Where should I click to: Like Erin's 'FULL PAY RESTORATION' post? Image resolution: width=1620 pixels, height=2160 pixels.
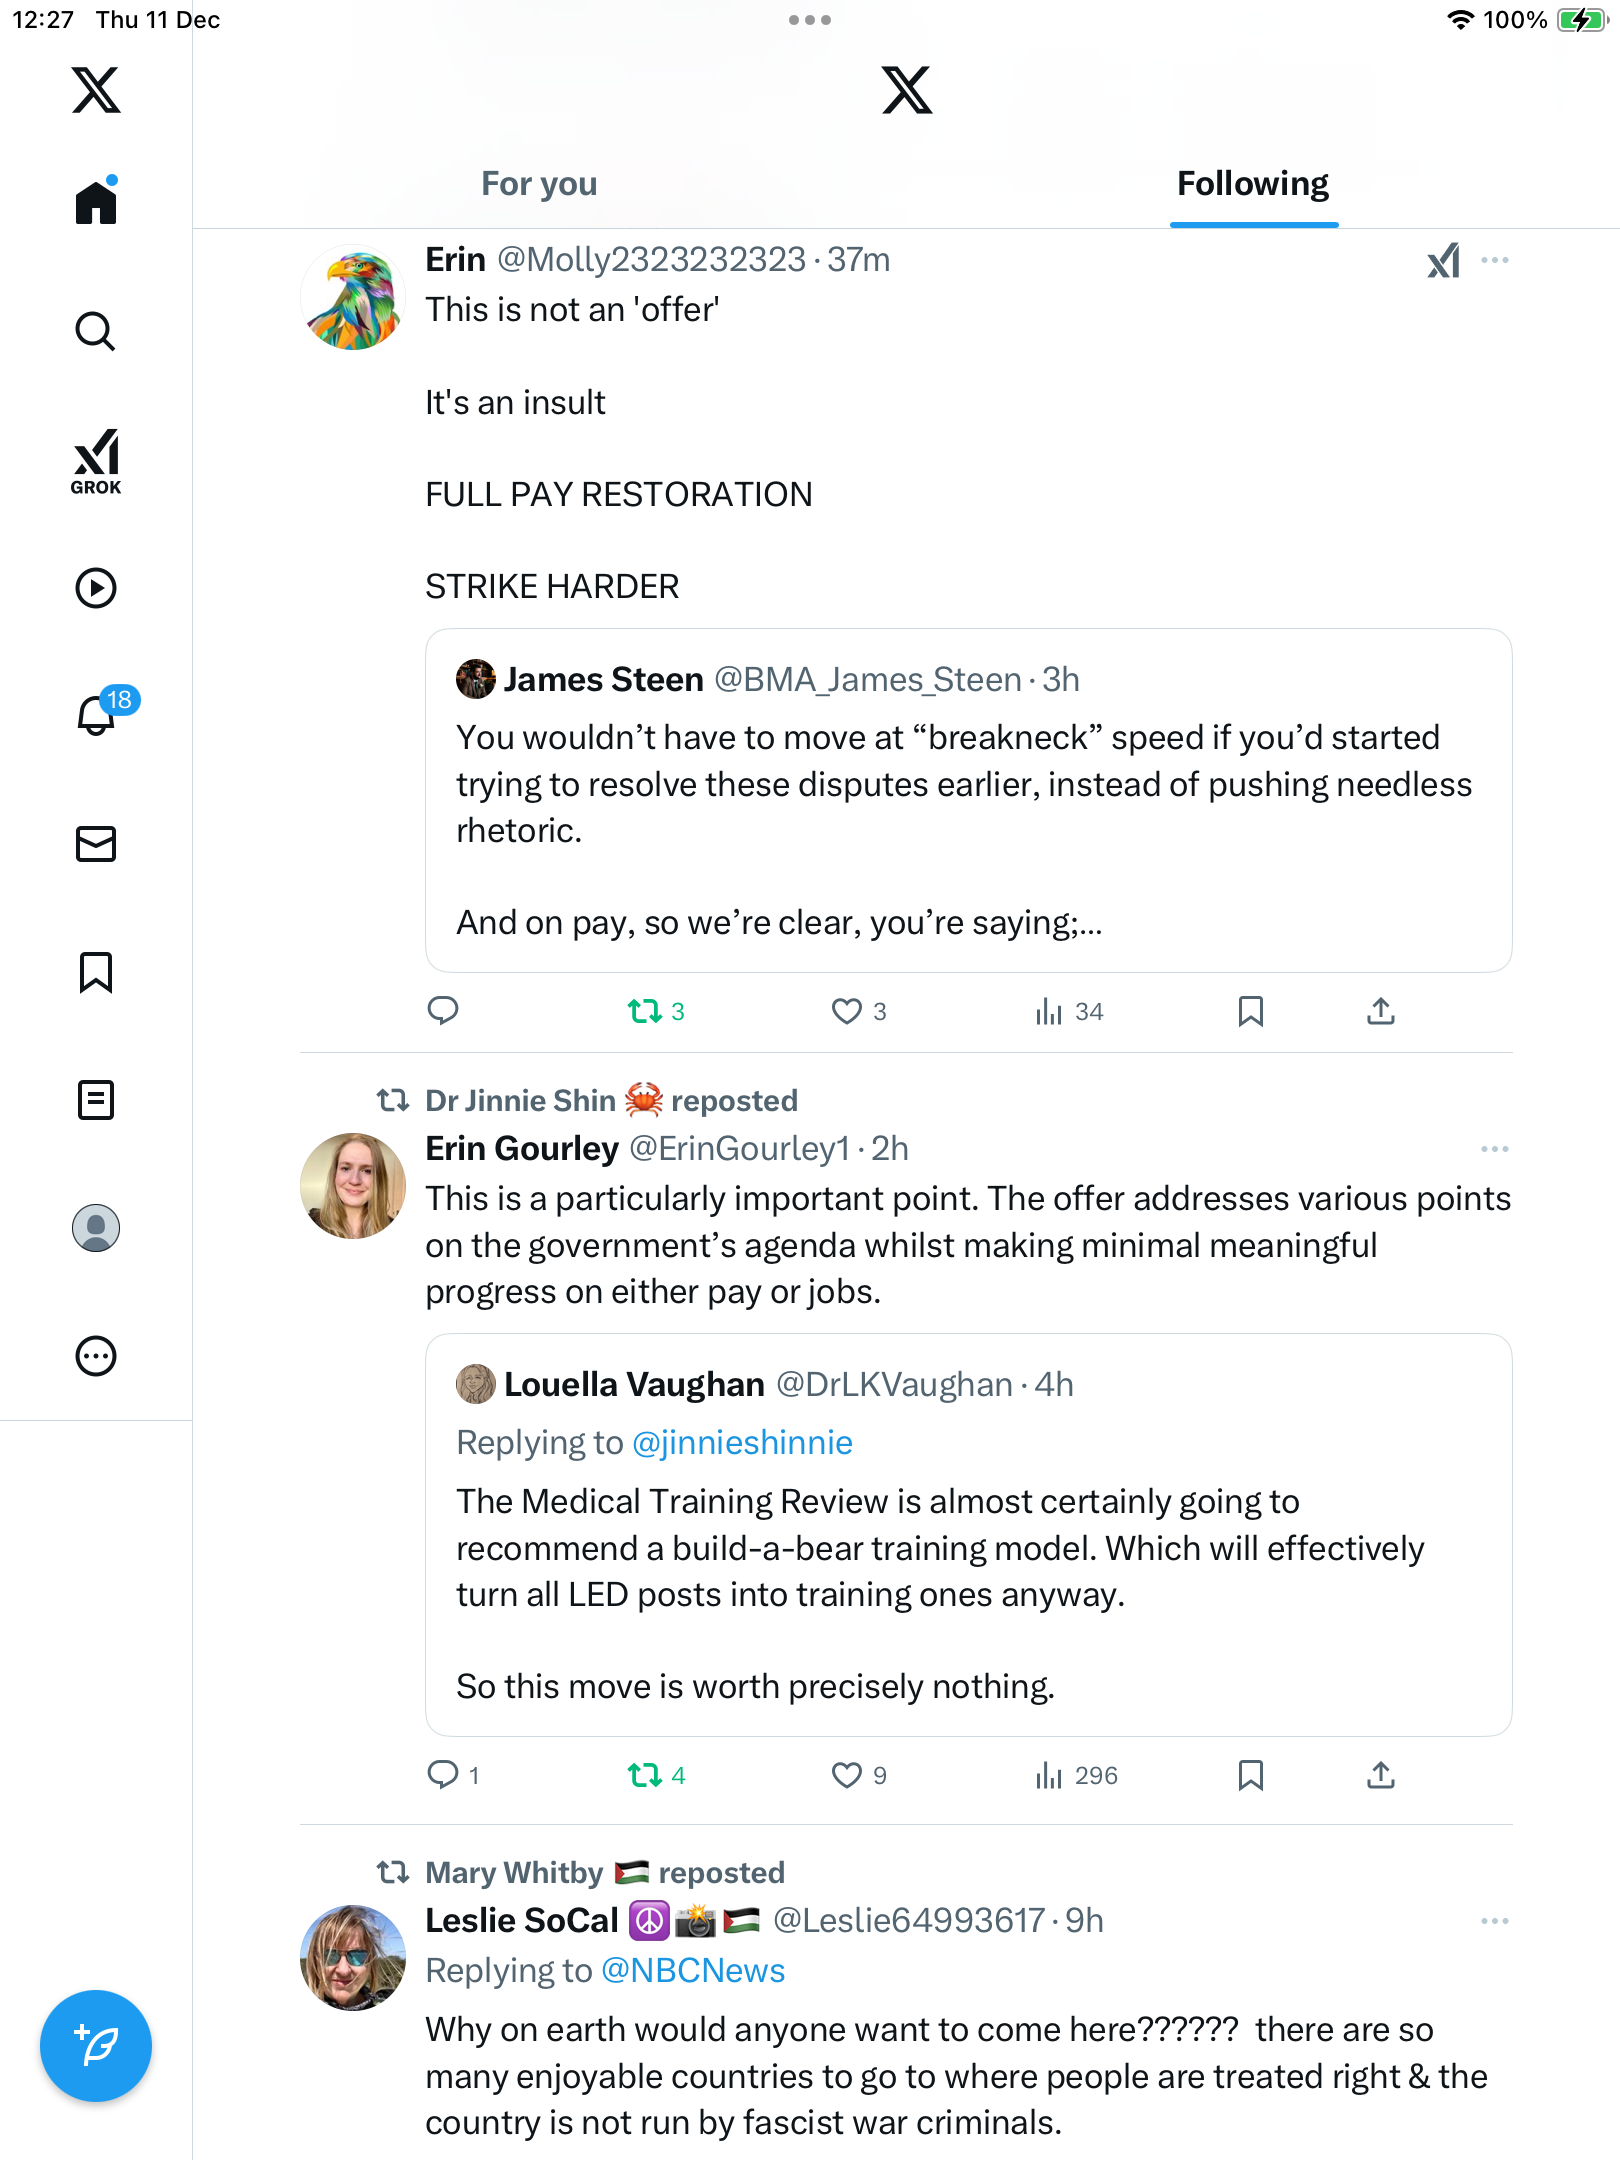click(847, 1012)
